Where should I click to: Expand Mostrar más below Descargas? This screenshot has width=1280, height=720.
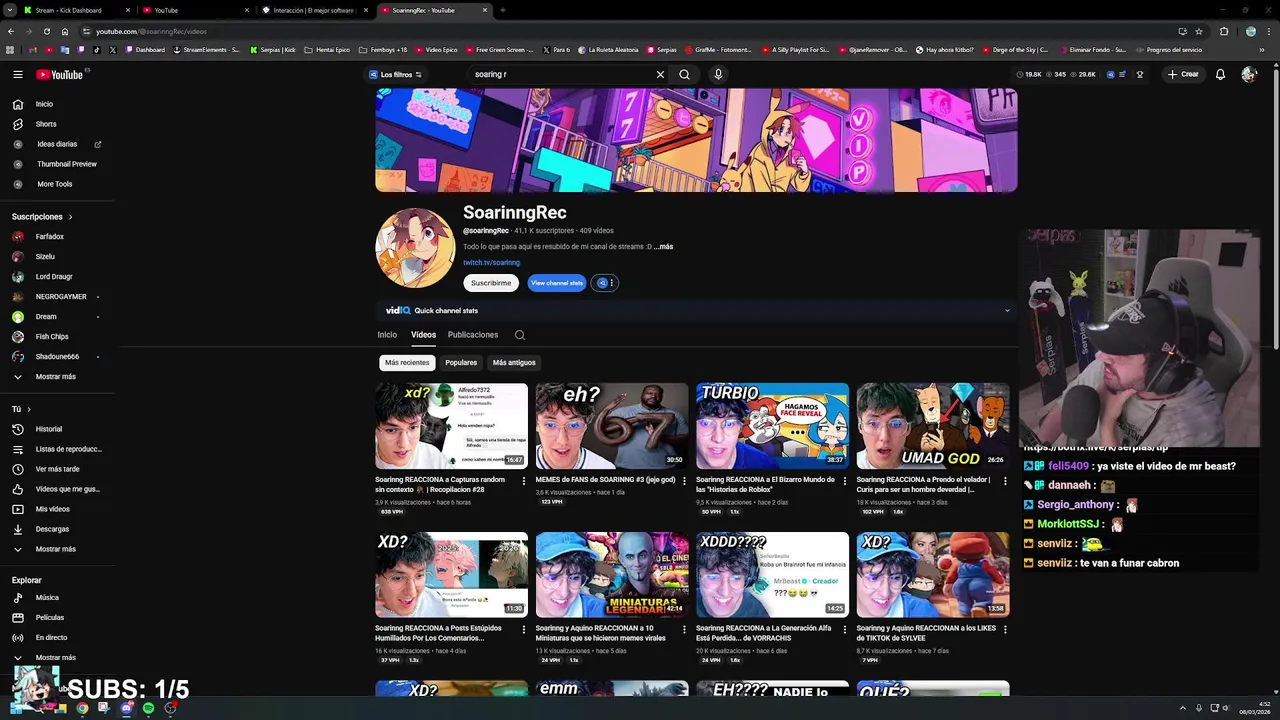click(45, 549)
